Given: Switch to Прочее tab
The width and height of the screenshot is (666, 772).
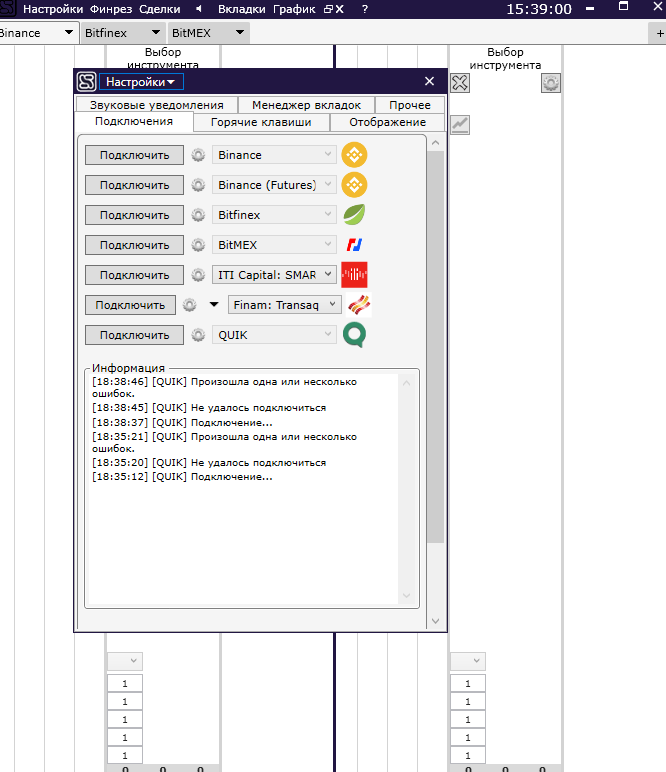Looking at the screenshot, I should point(410,105).
